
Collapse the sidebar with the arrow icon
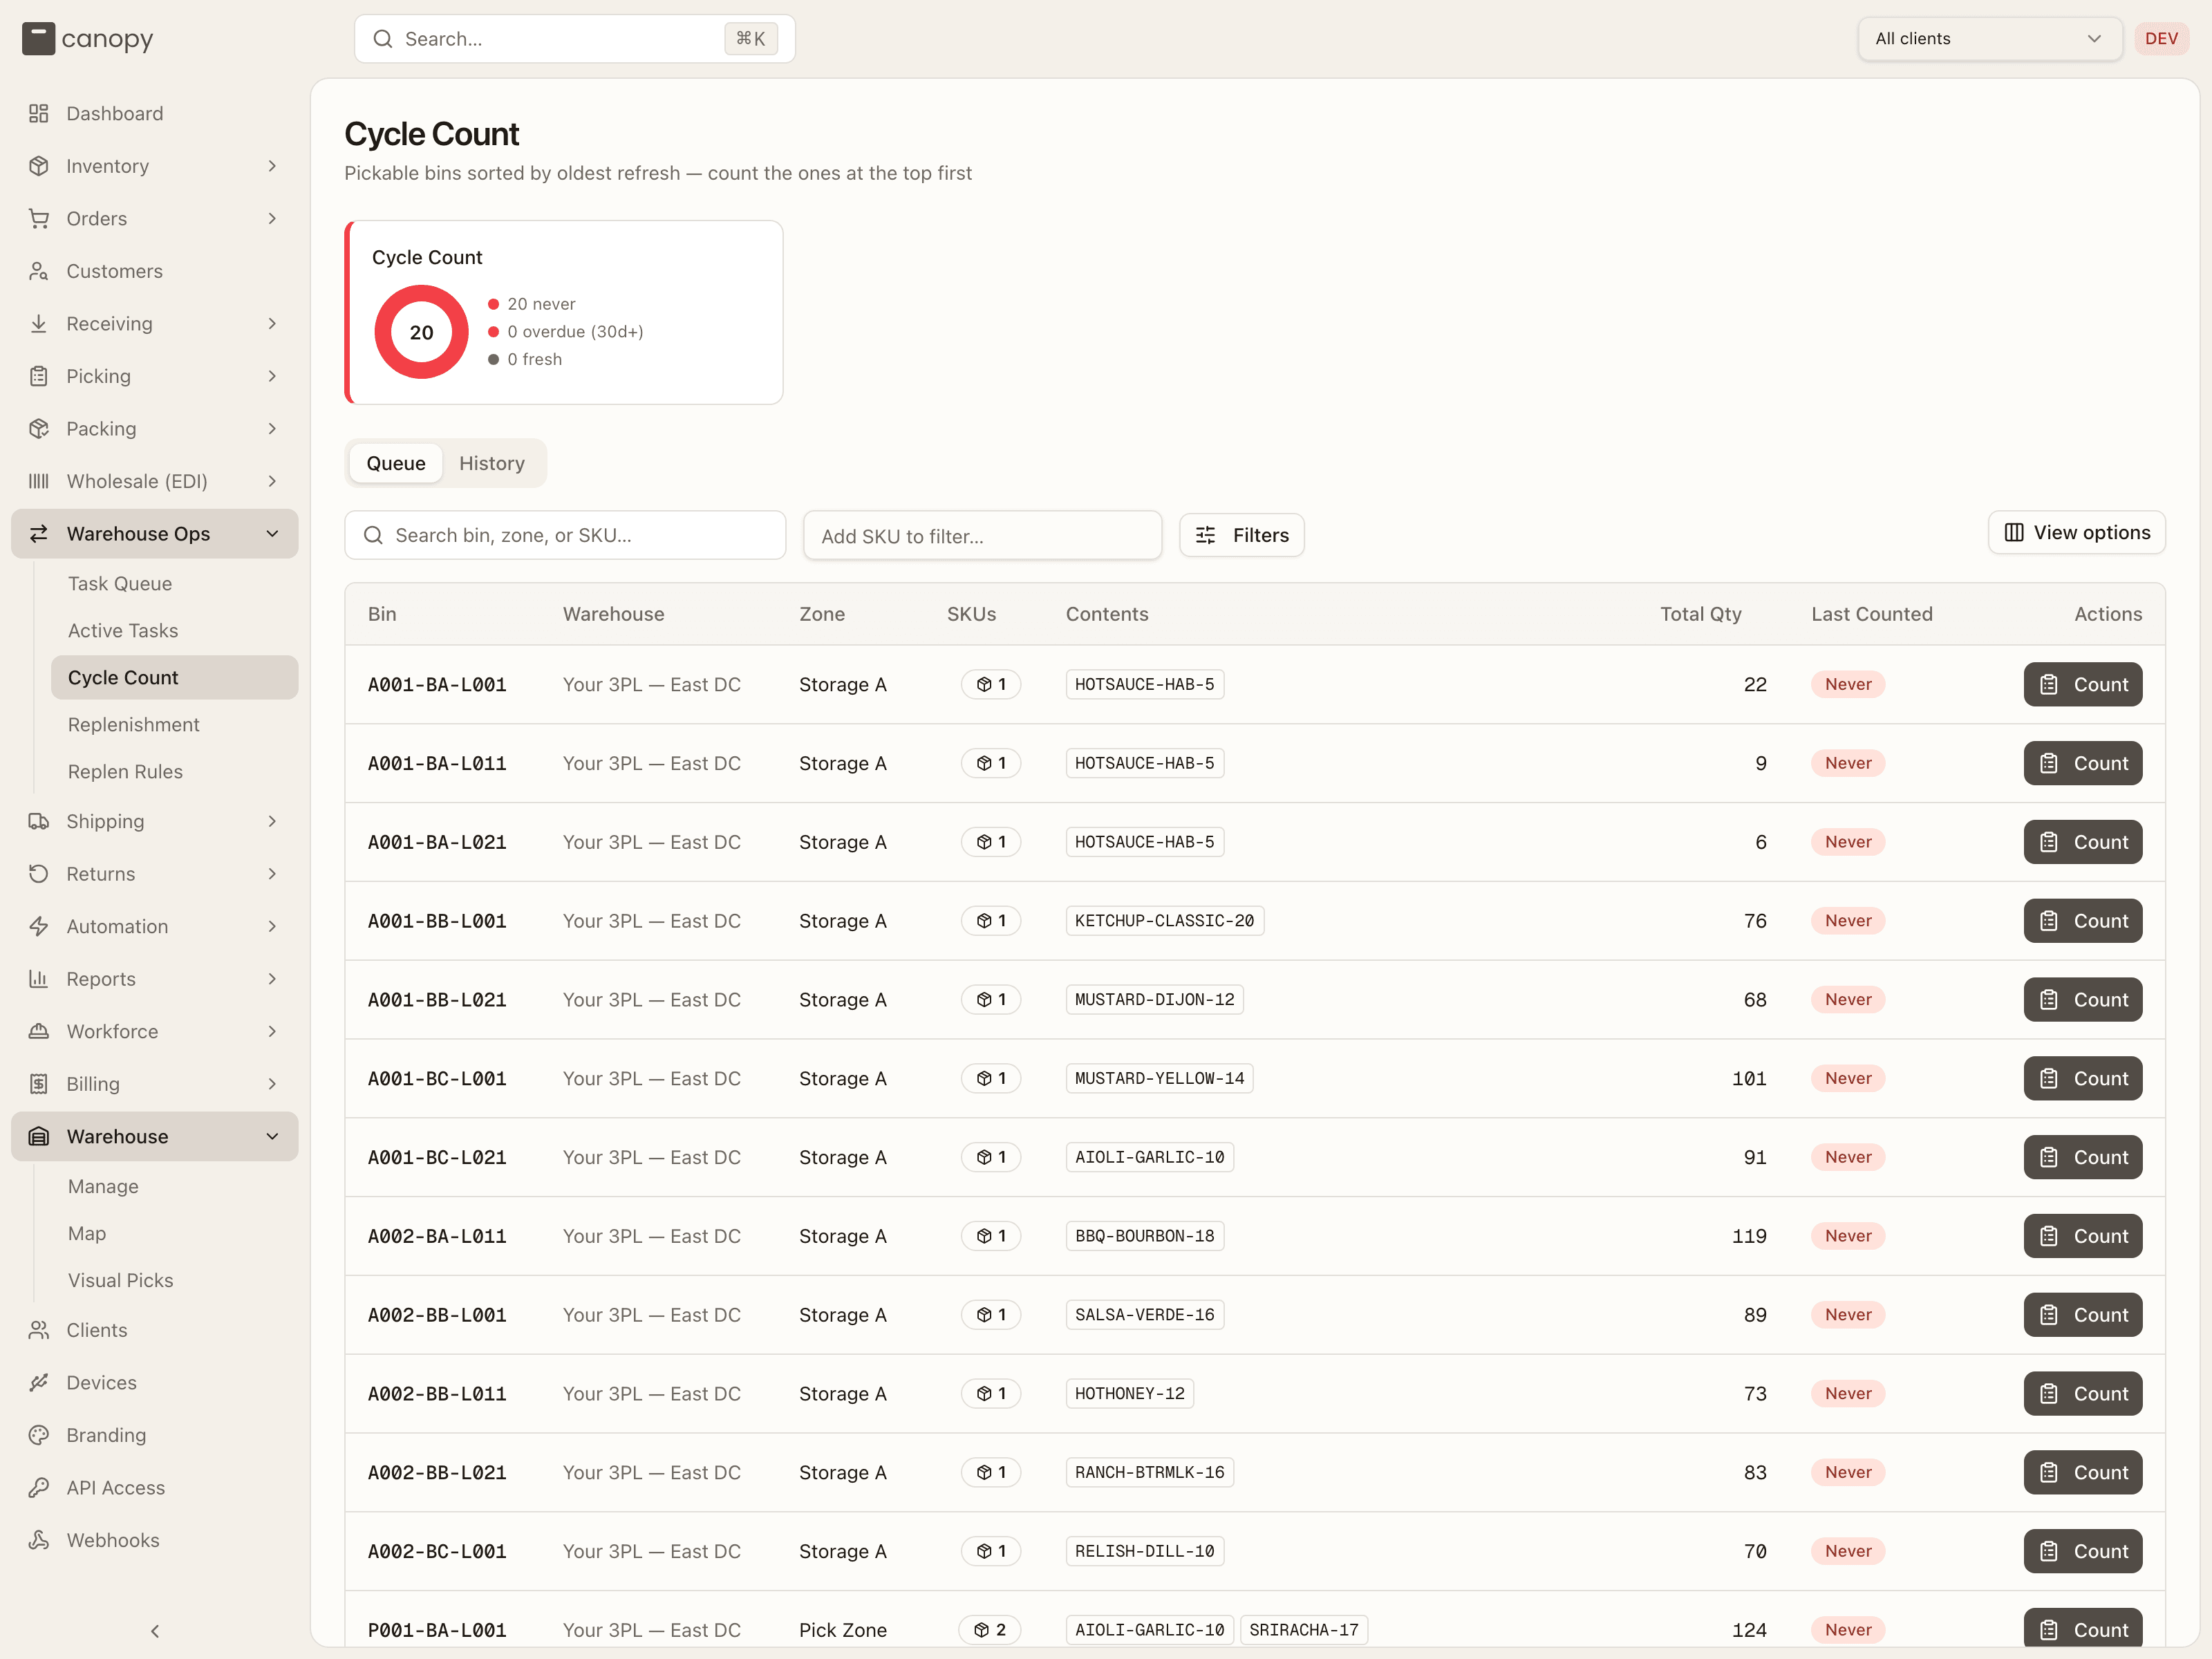coord(155,1631)
